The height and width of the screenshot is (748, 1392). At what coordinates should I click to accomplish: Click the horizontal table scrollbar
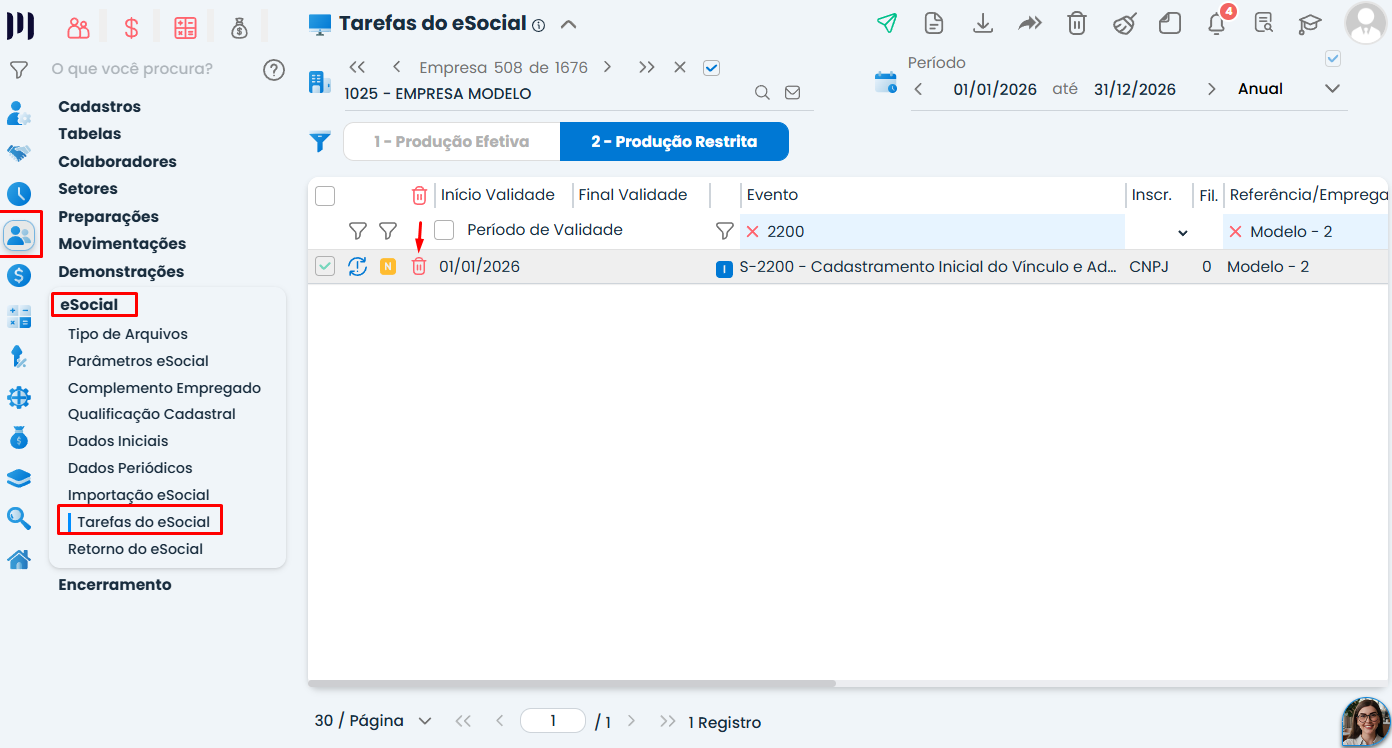(571, 684)
